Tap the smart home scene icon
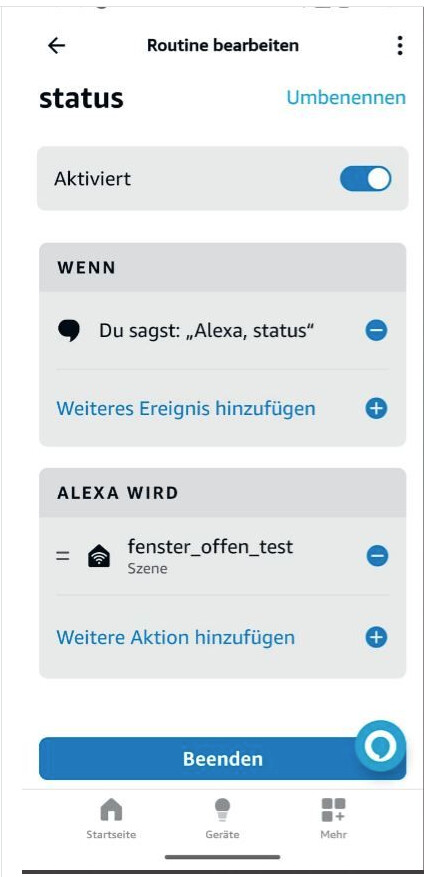 point(99,557)
